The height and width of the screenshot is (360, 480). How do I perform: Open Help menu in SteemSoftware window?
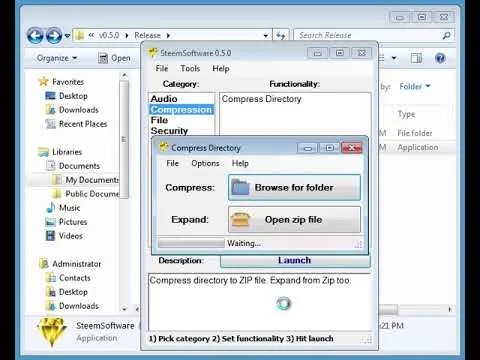point(221,68)
